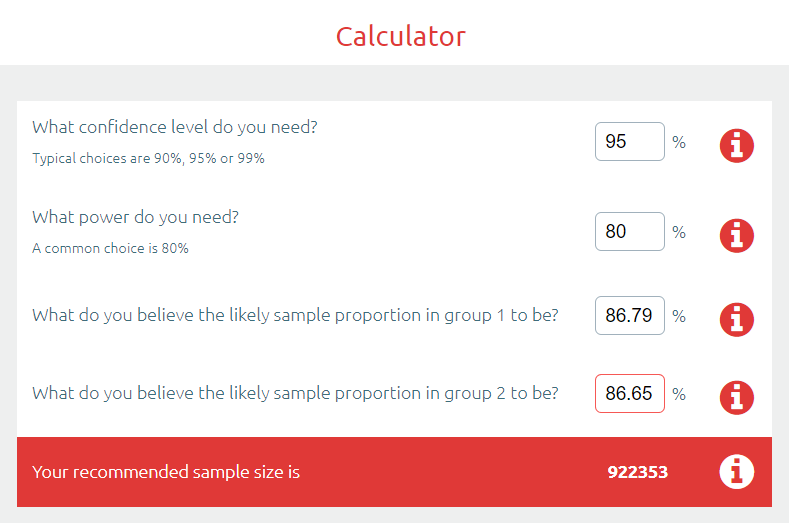Click the "Your recommended sample size is" text

166,472
